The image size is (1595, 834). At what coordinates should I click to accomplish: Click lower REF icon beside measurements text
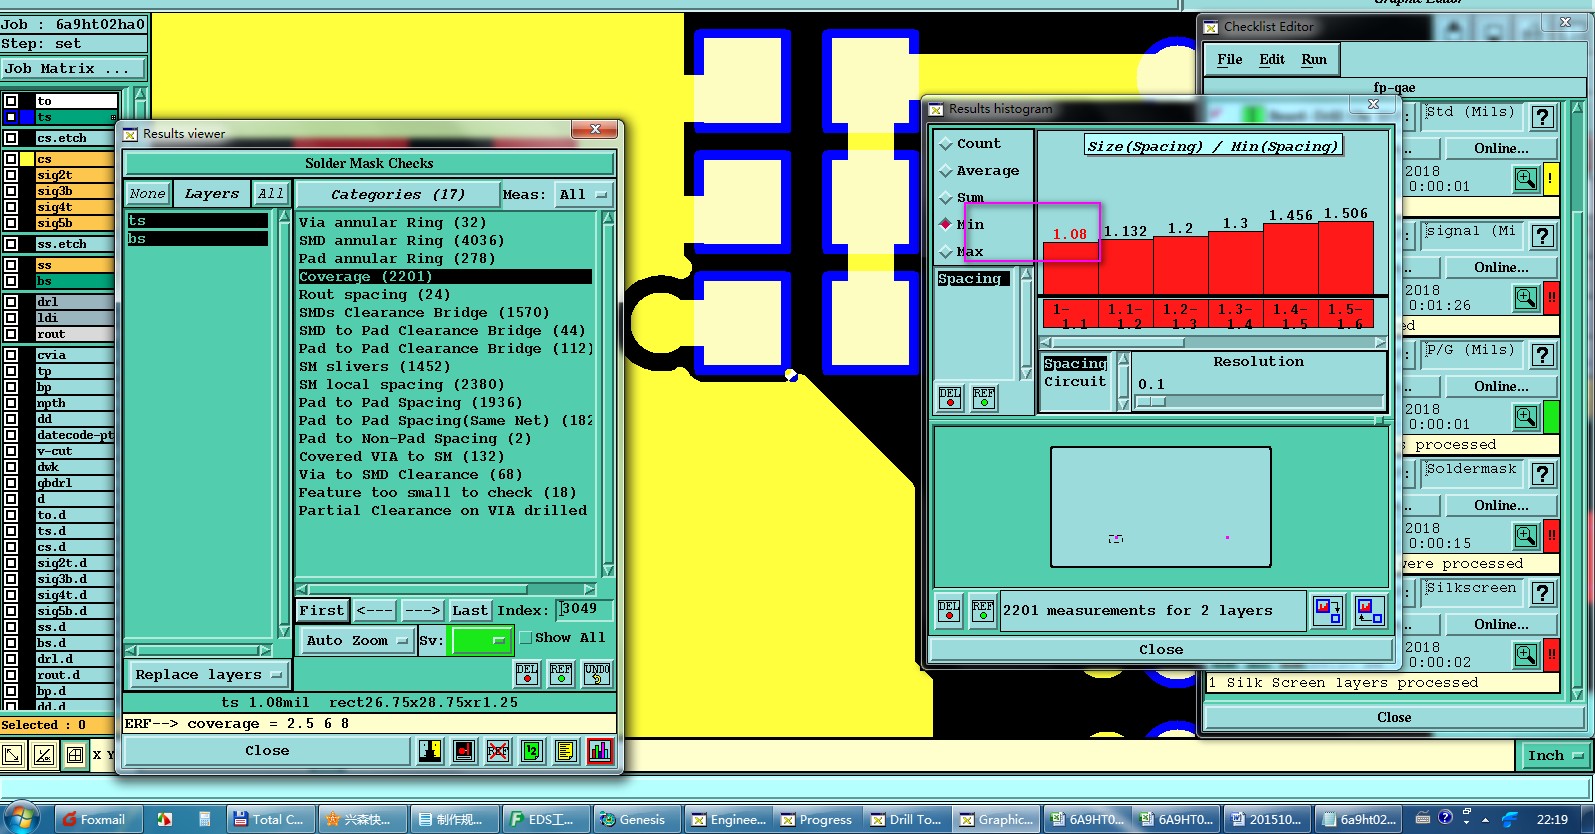pos(983,609)
